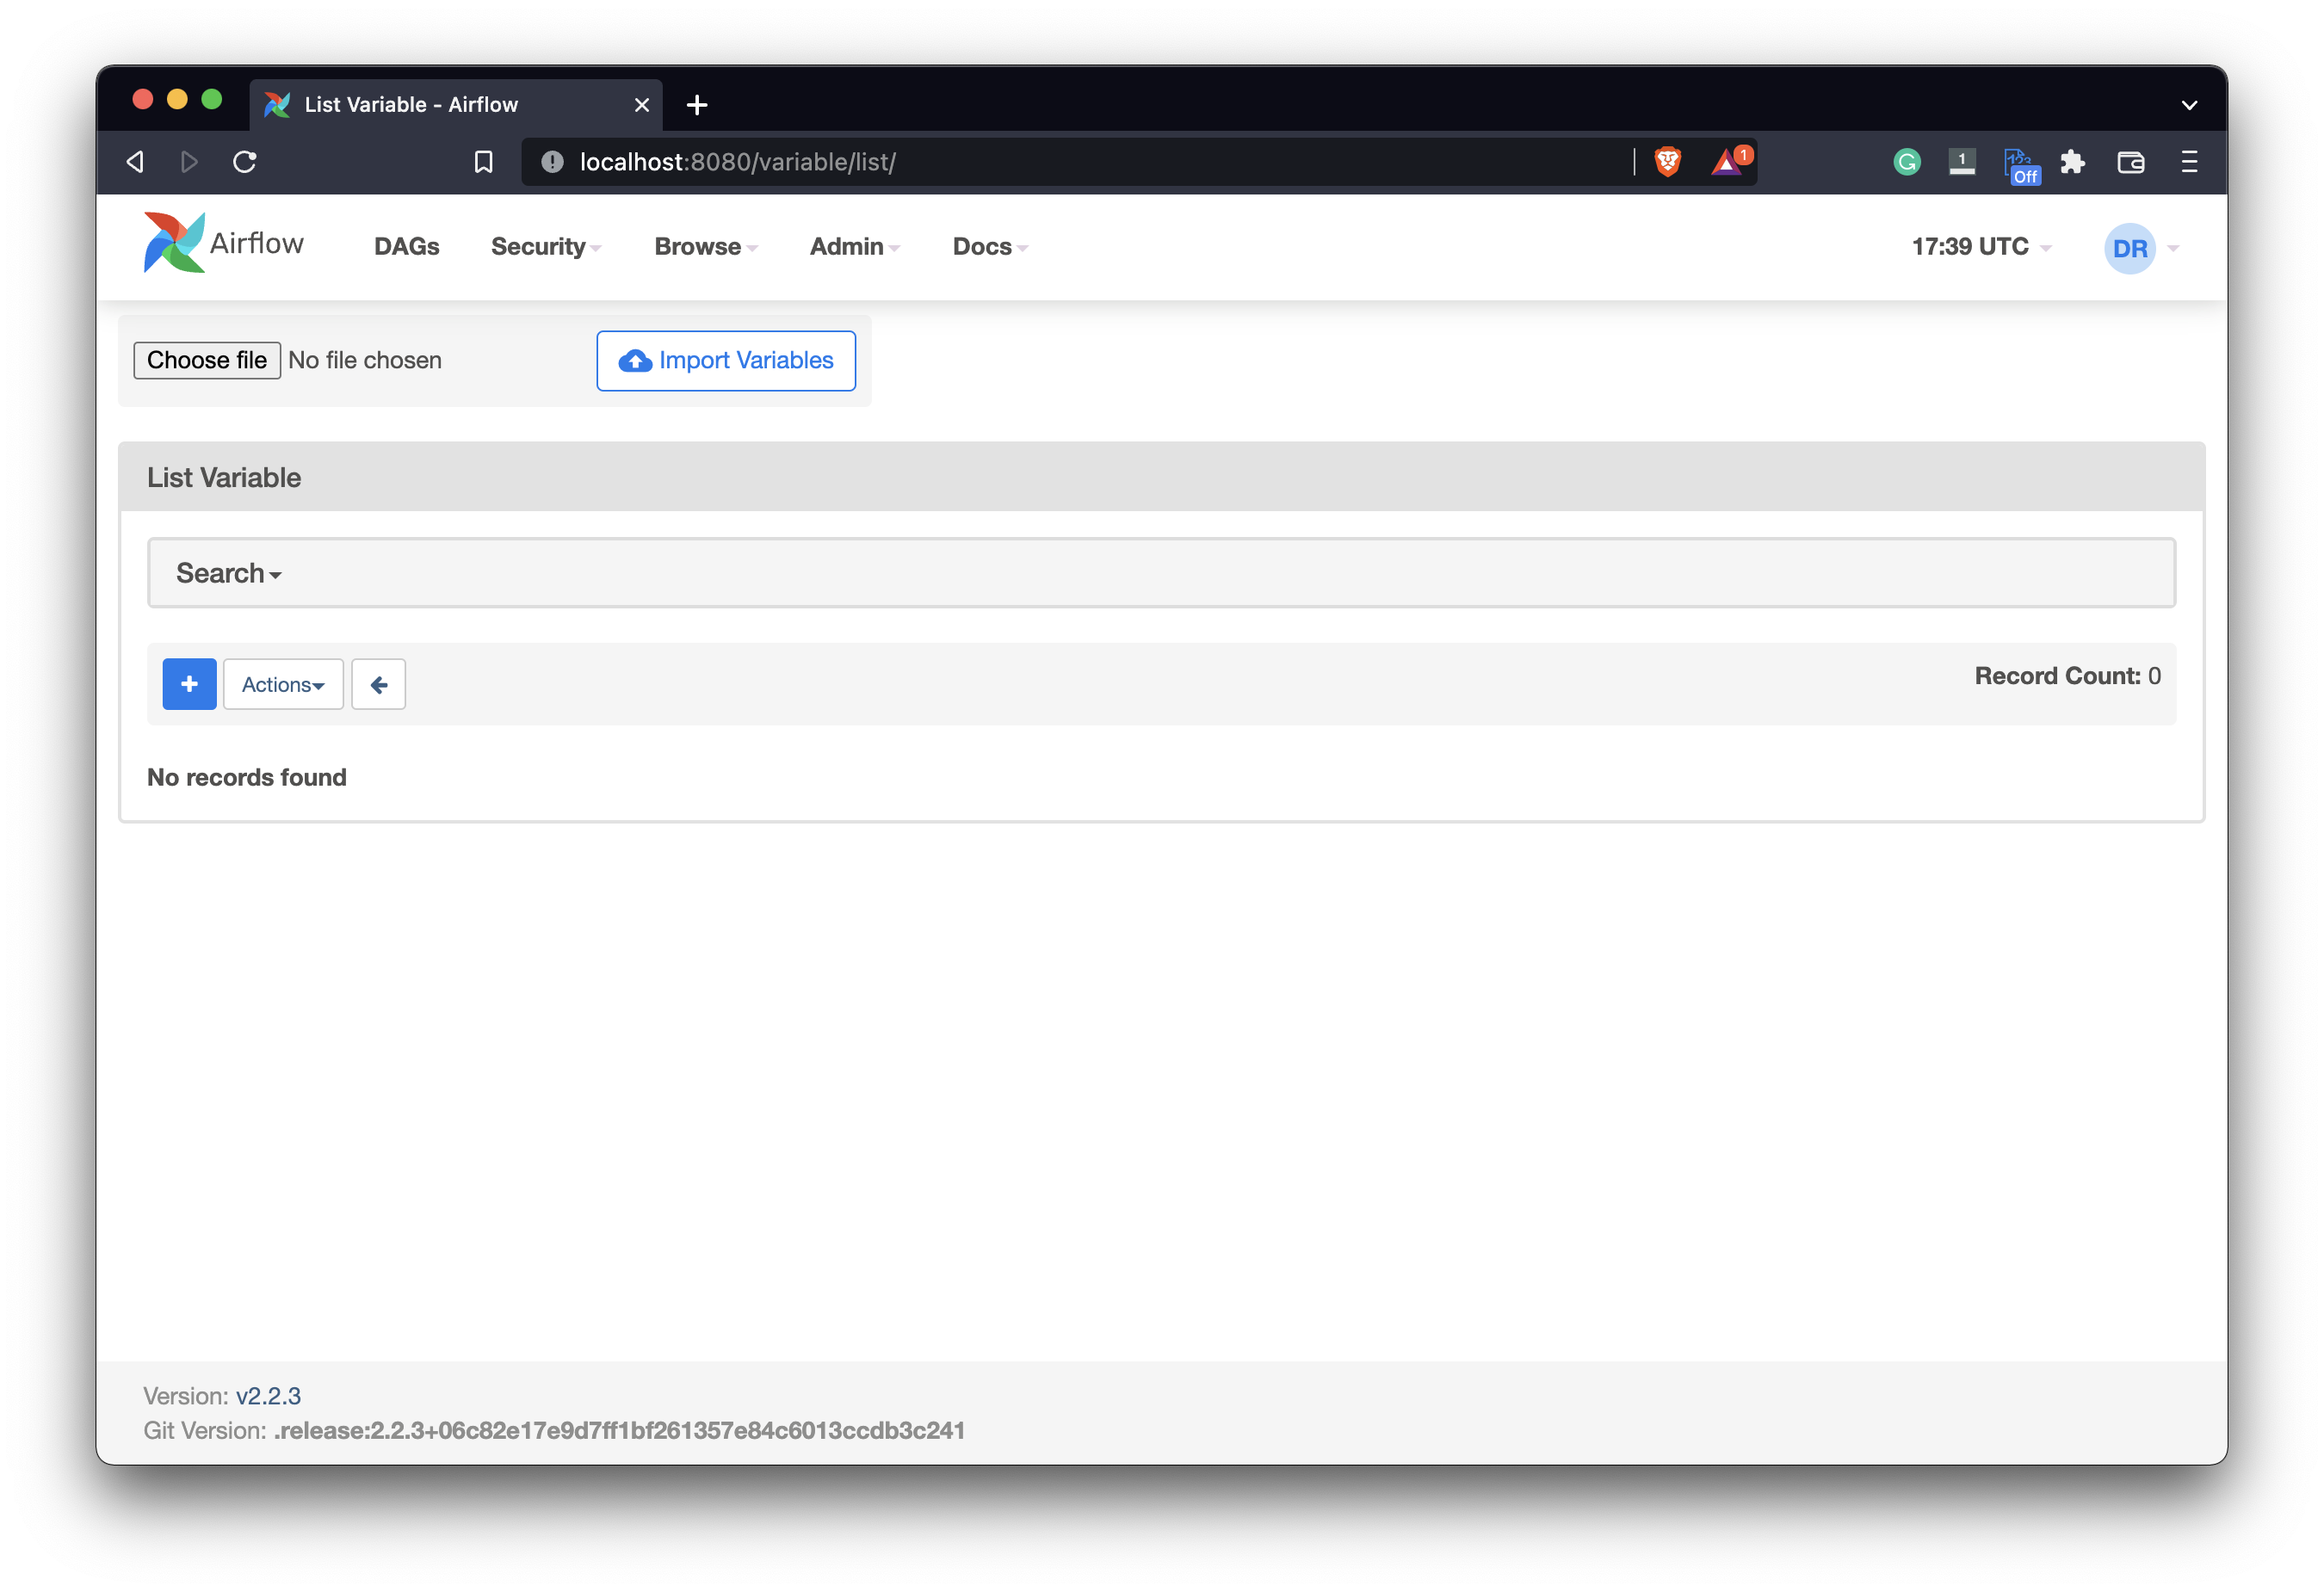This screenshot has width=2324, height=1592.
Task: Bookmark the page using the bookmark icon
Action: (483, 162)
